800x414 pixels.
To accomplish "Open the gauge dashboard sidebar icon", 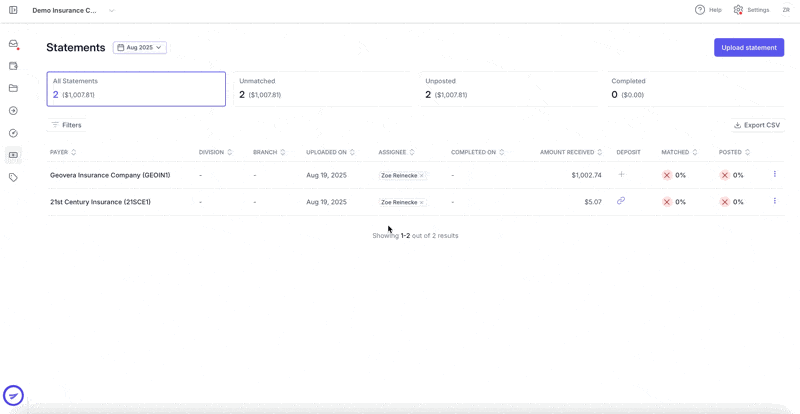I will 13,133.
